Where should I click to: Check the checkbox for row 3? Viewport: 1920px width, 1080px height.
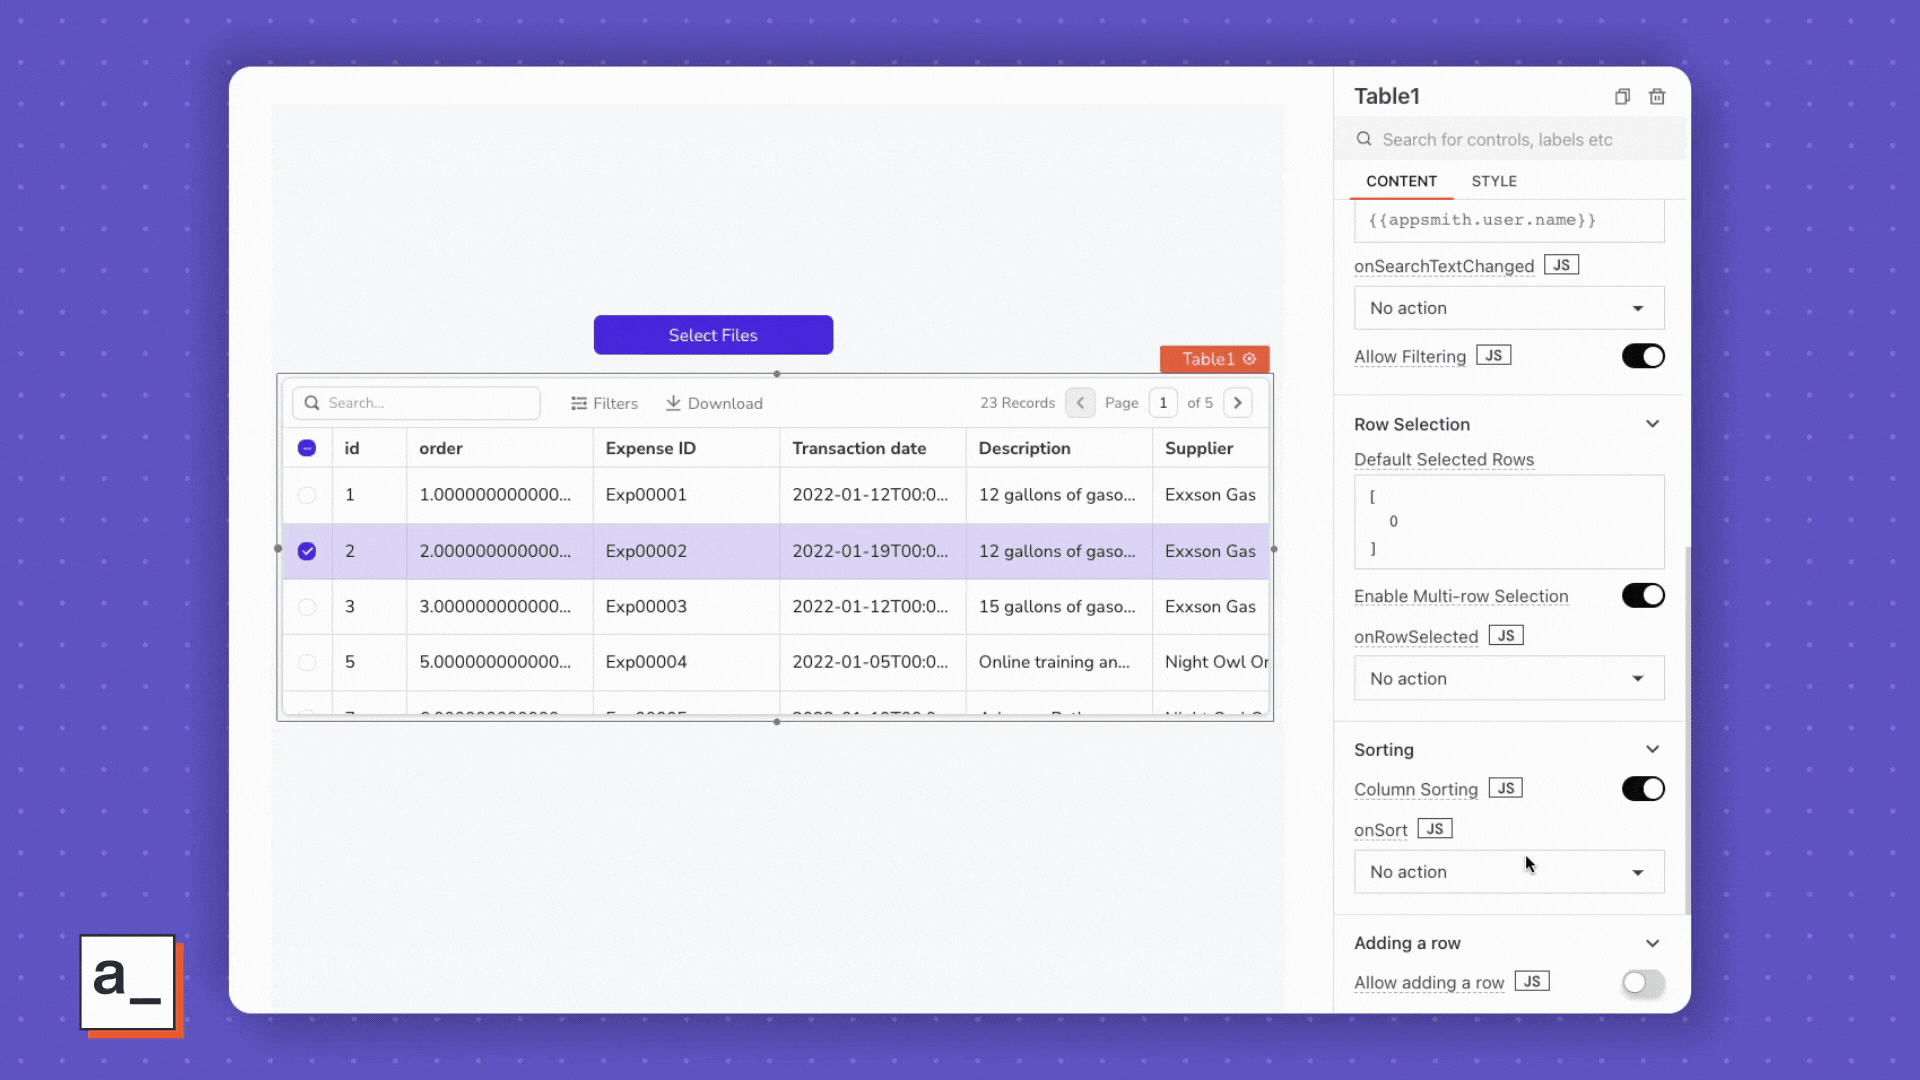[x=307, y=607]
